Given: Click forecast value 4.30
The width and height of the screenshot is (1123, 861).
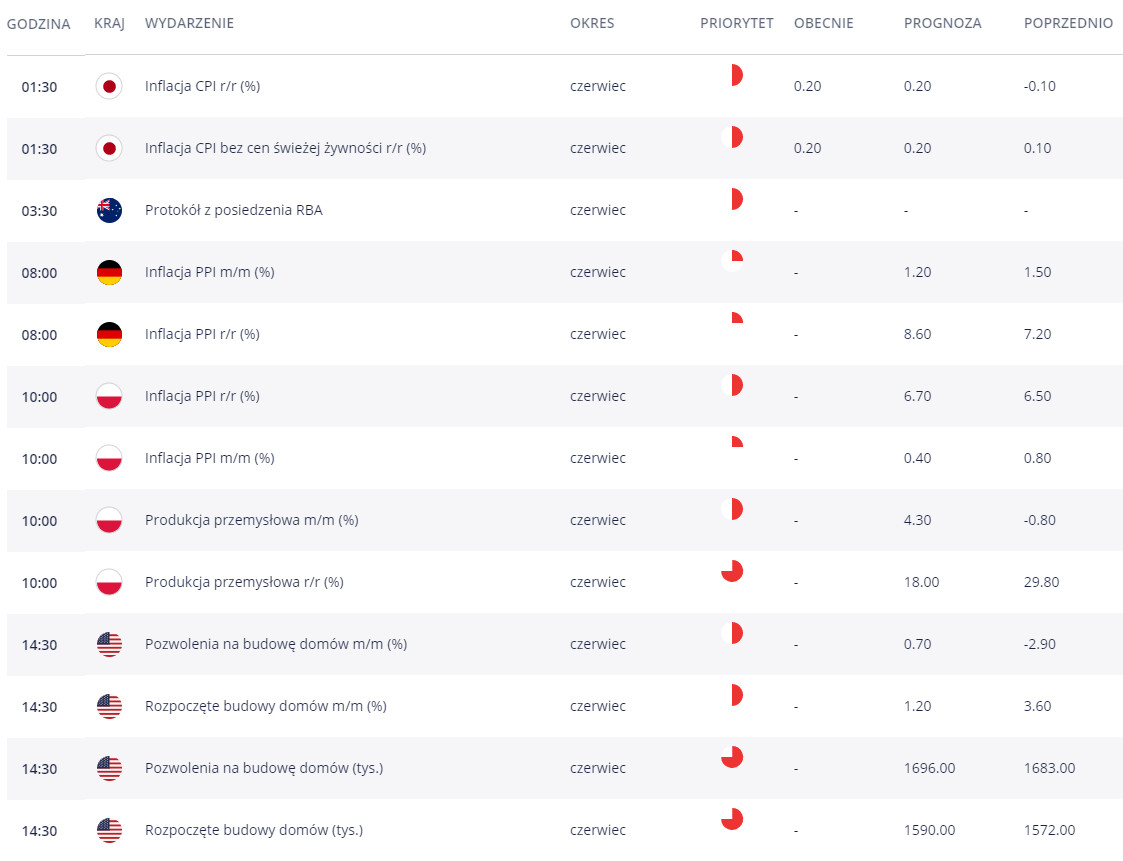Looking at the screenshot, I should (x=917, y=520).
